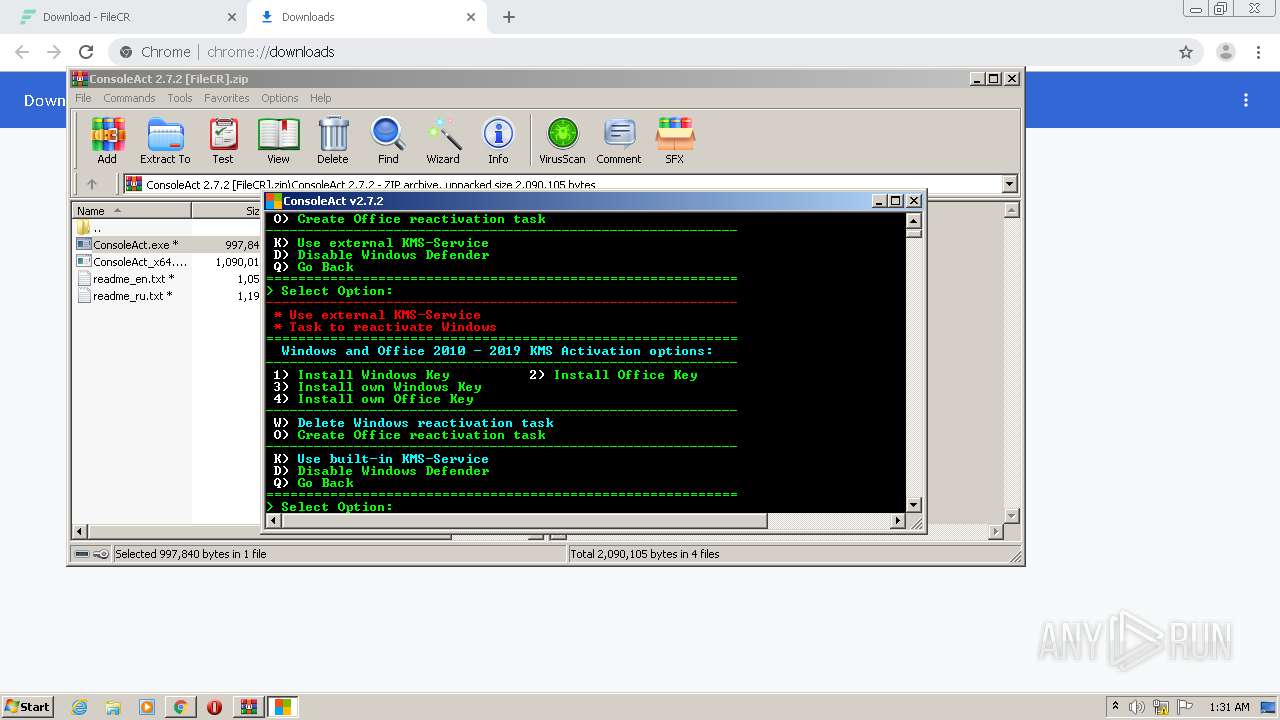Viewport: 1280px width, 720px height.
Task: Click the Info toolbar icon
Action: coord(498,140)
